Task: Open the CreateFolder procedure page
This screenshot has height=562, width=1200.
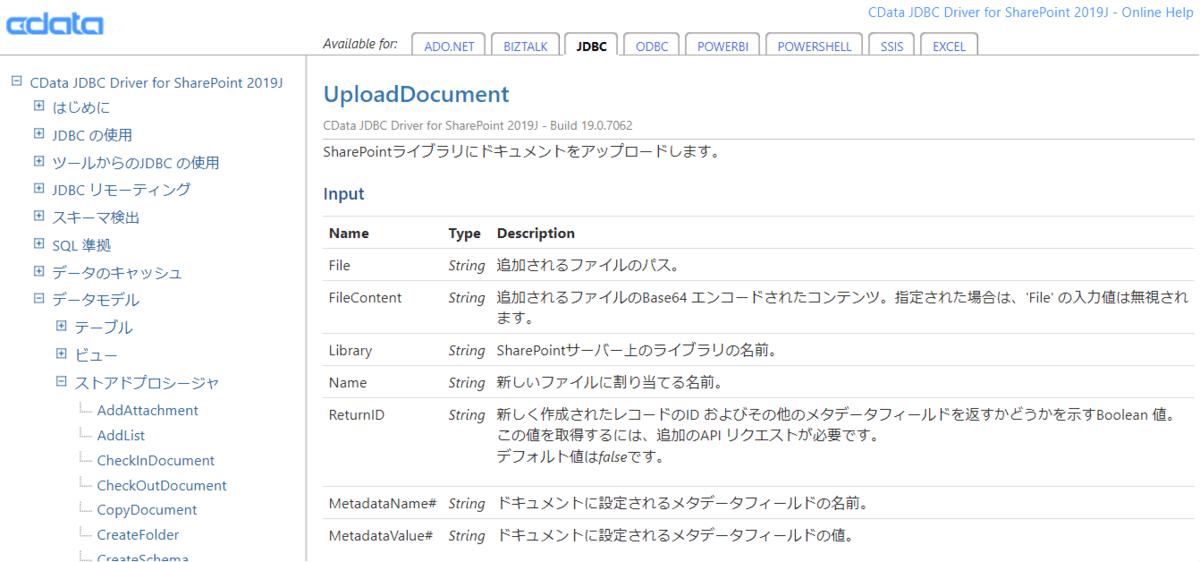Action: 138,535
